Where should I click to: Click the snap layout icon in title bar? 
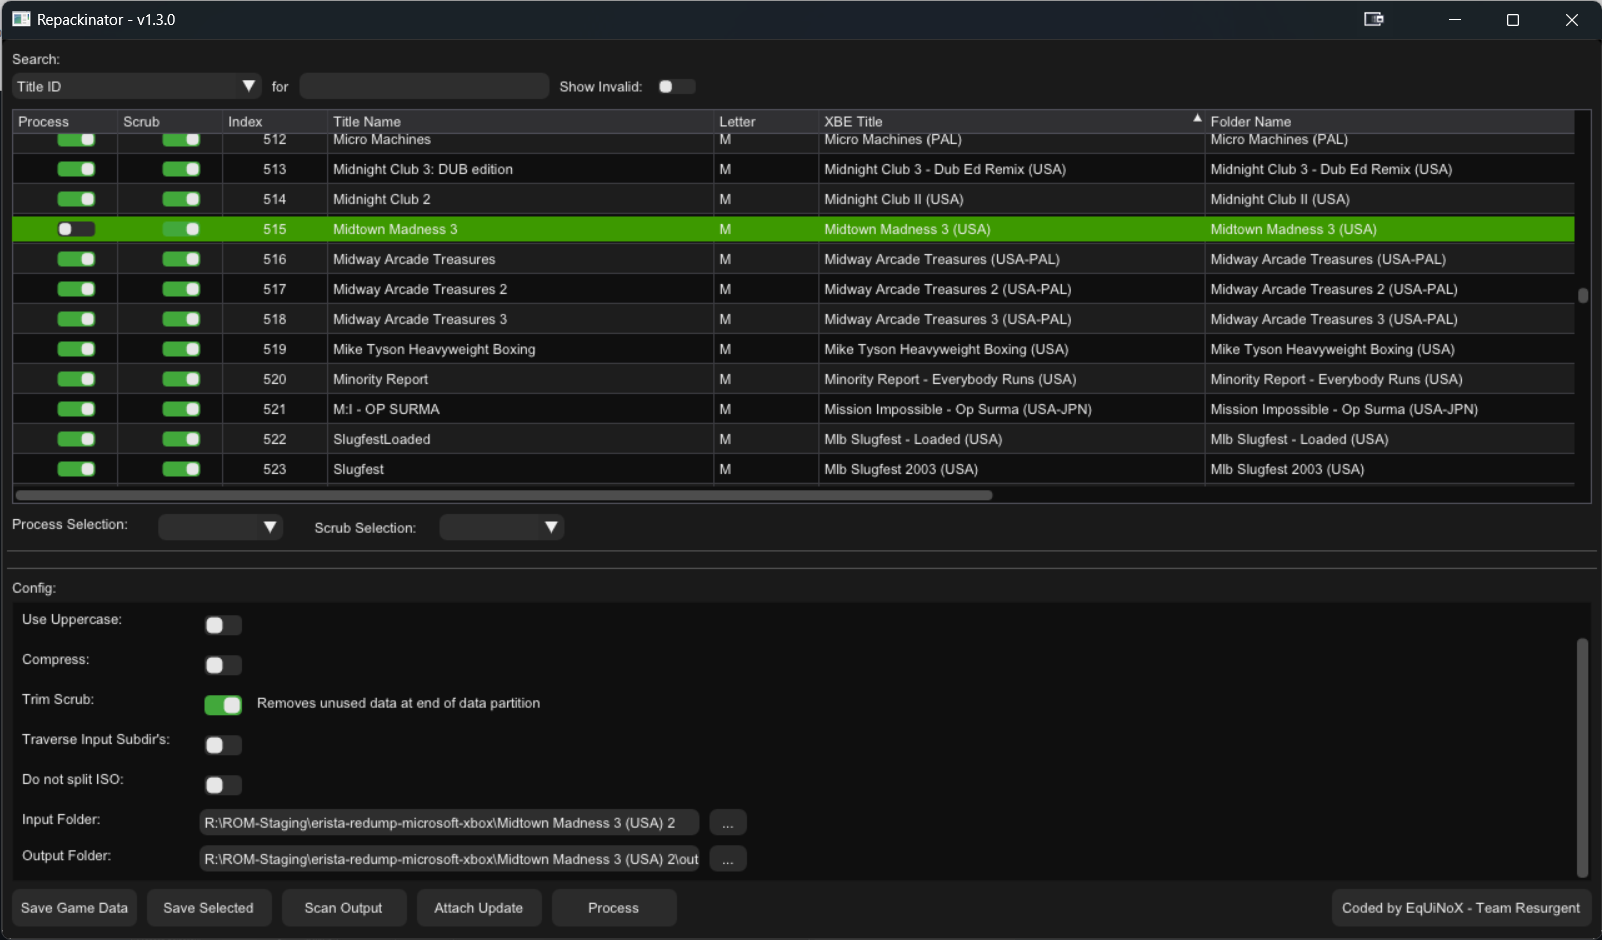(x=1374, y=19)
